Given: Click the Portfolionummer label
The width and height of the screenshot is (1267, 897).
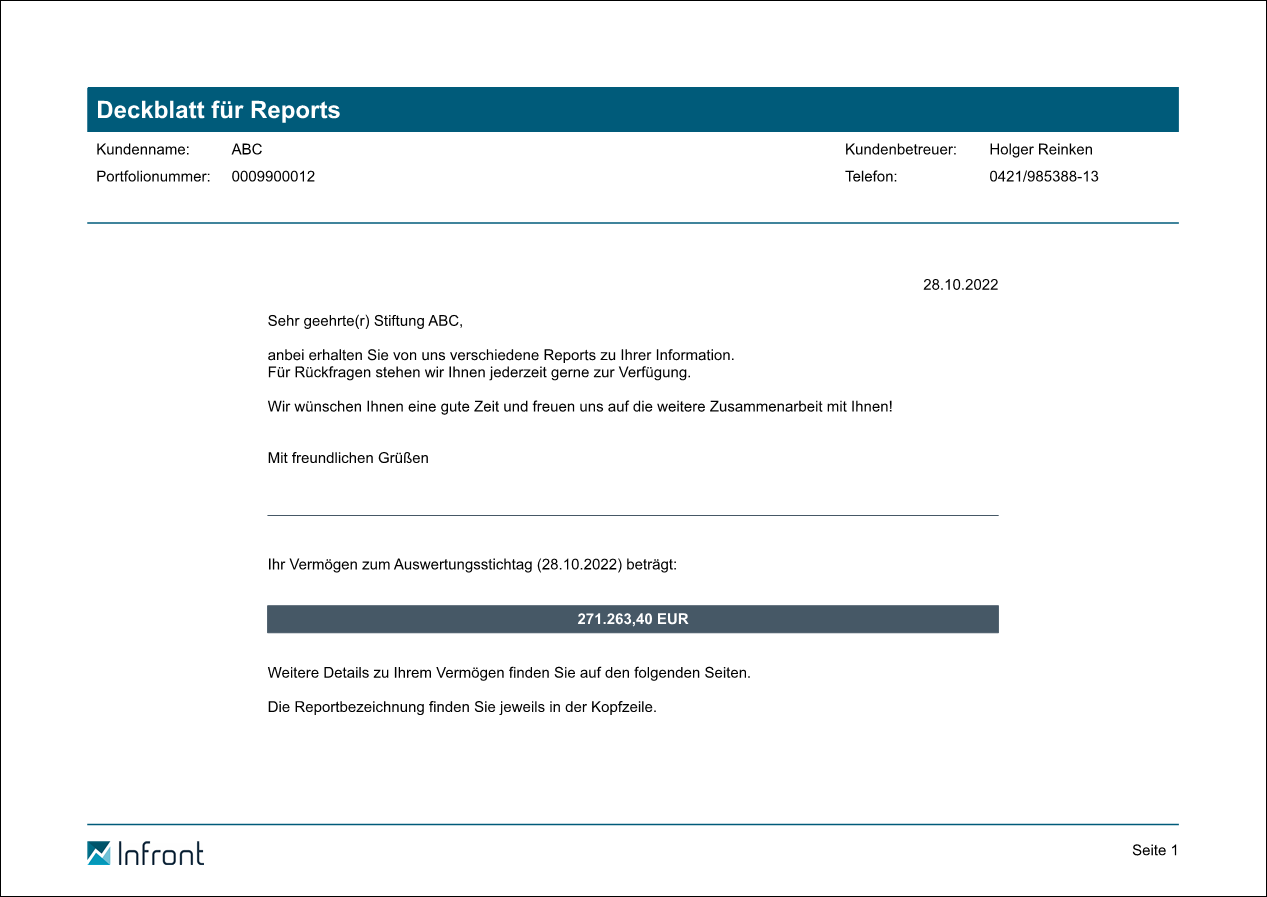Looking at the screenshot, I should 153,177.
